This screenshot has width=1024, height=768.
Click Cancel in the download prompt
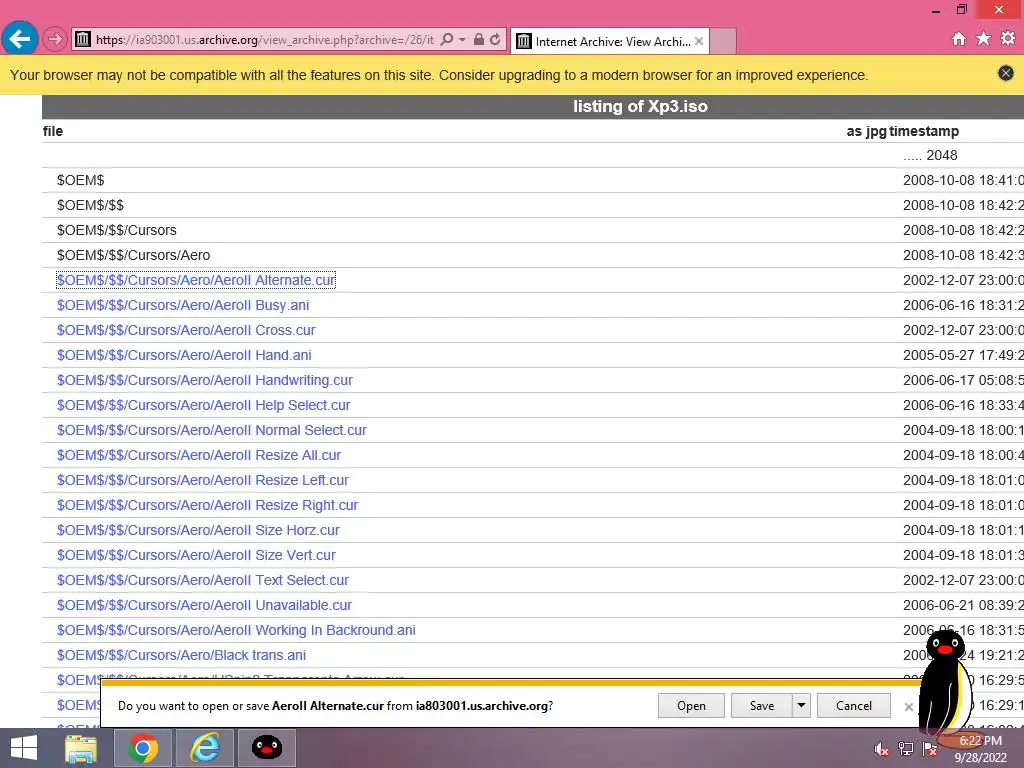[854, 705]
